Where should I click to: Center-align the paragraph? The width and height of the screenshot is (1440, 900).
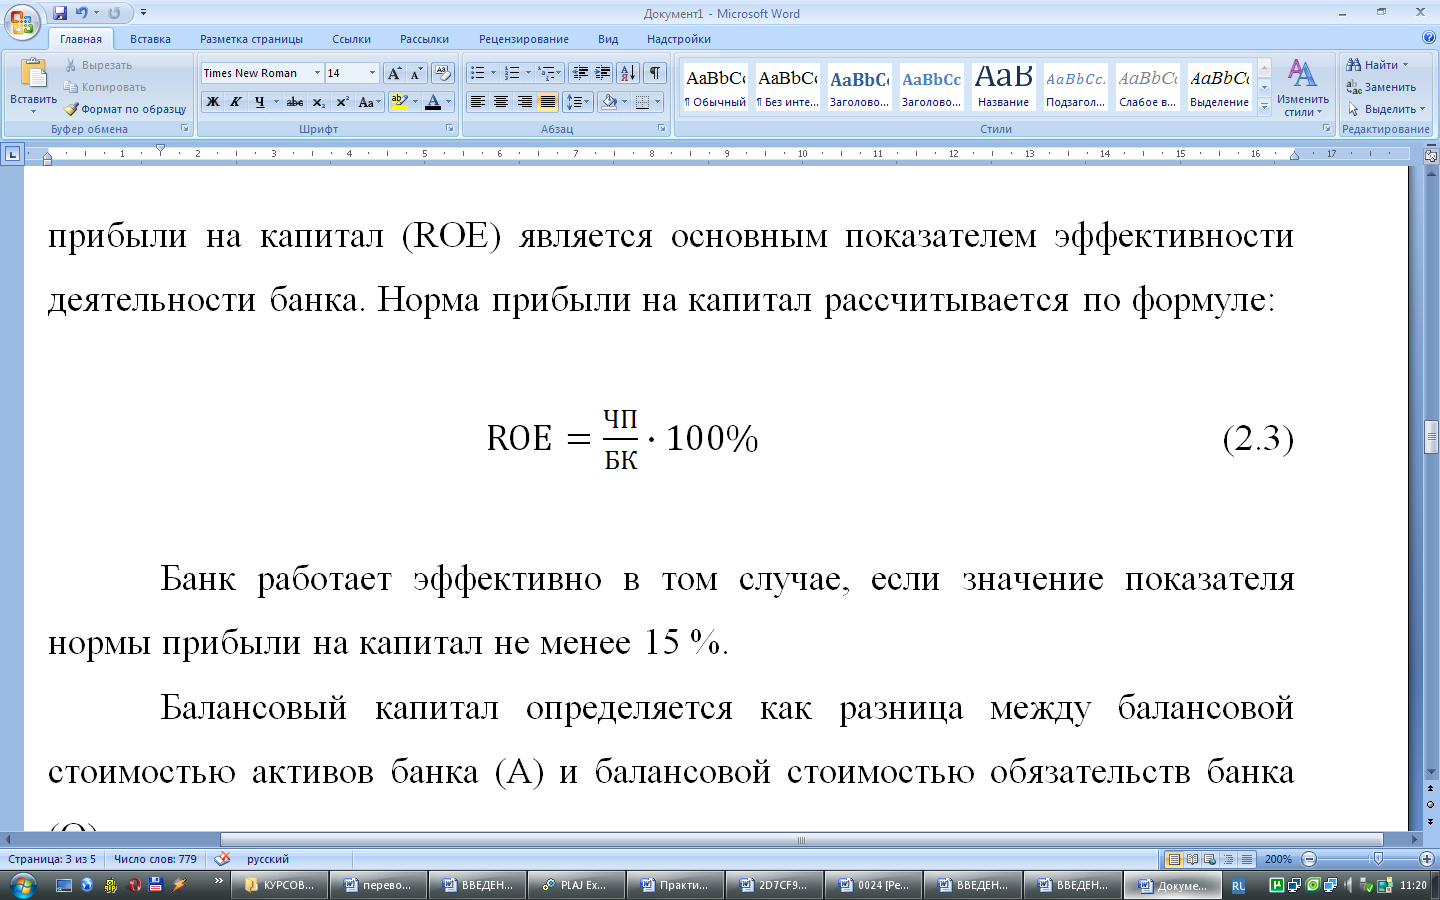point(501,102)
